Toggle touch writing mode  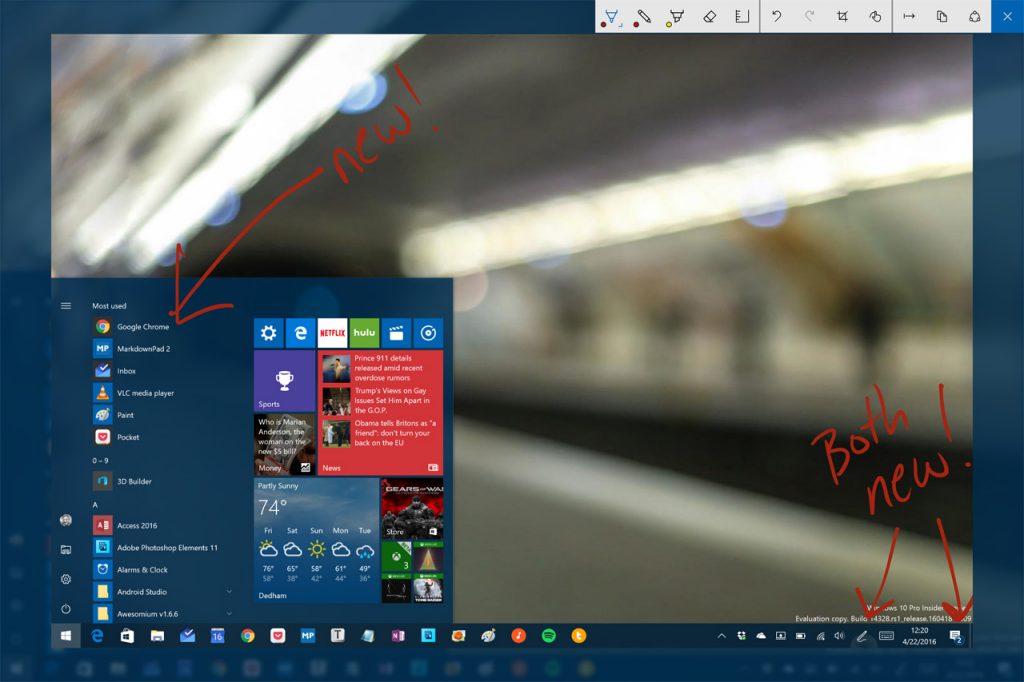pos(875,16)
